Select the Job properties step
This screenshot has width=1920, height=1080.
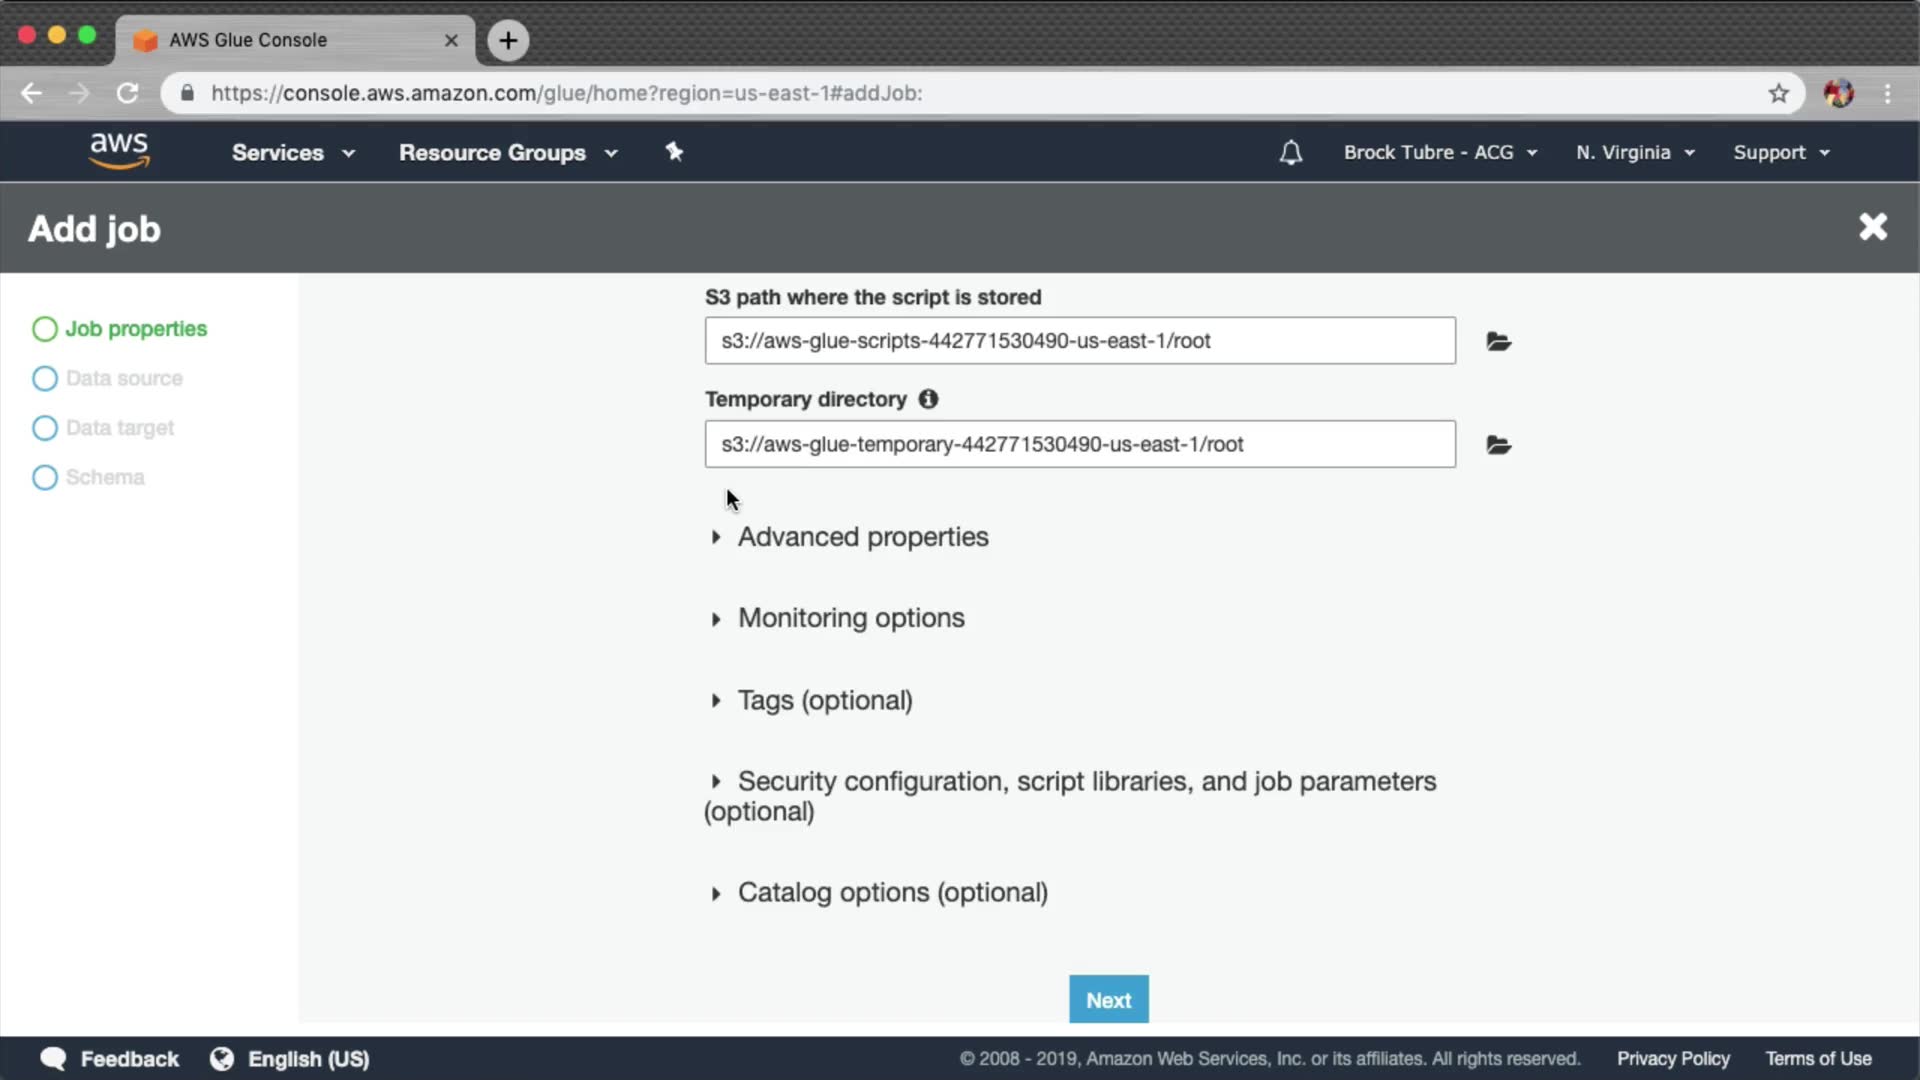135,329
